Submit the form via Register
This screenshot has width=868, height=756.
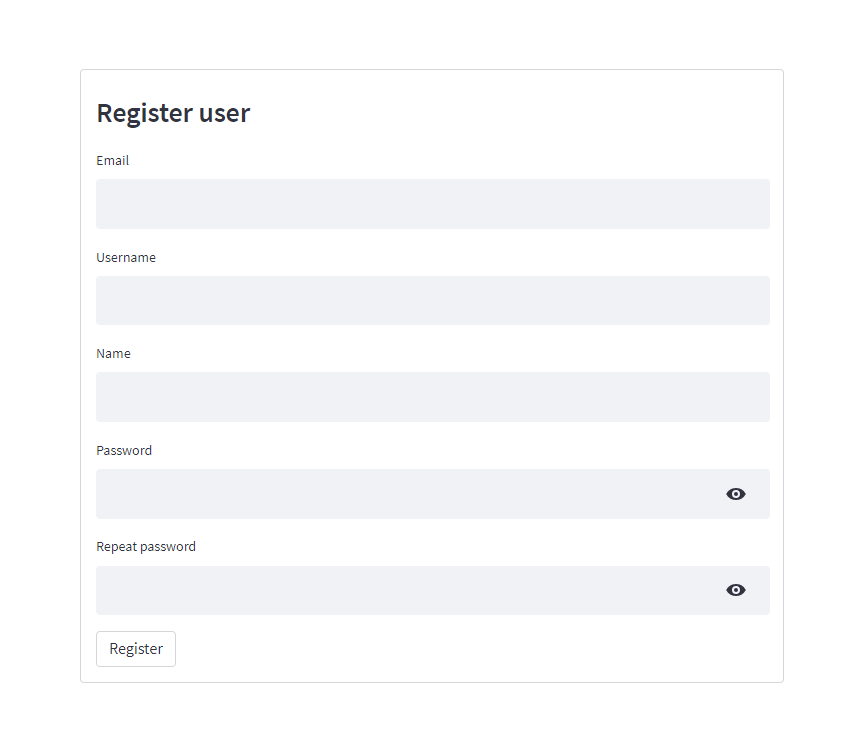tap(135, 648)
